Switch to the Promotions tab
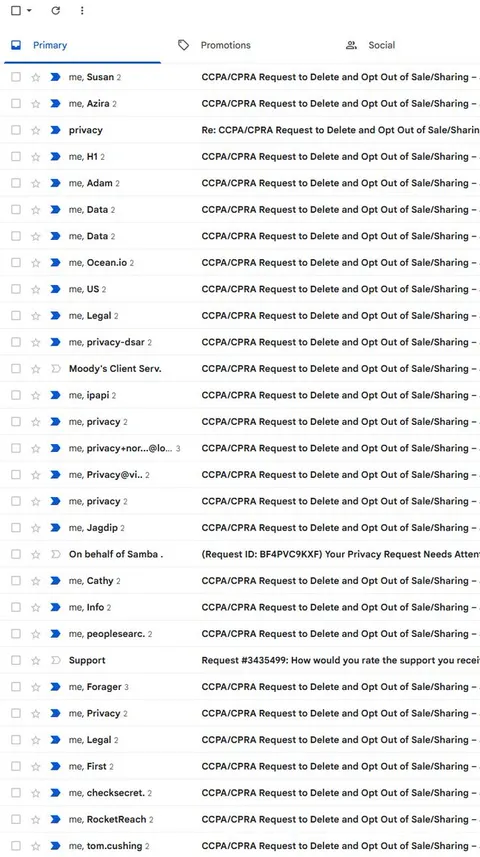Viewport: 480px width, 857px height. click(214, 45)
